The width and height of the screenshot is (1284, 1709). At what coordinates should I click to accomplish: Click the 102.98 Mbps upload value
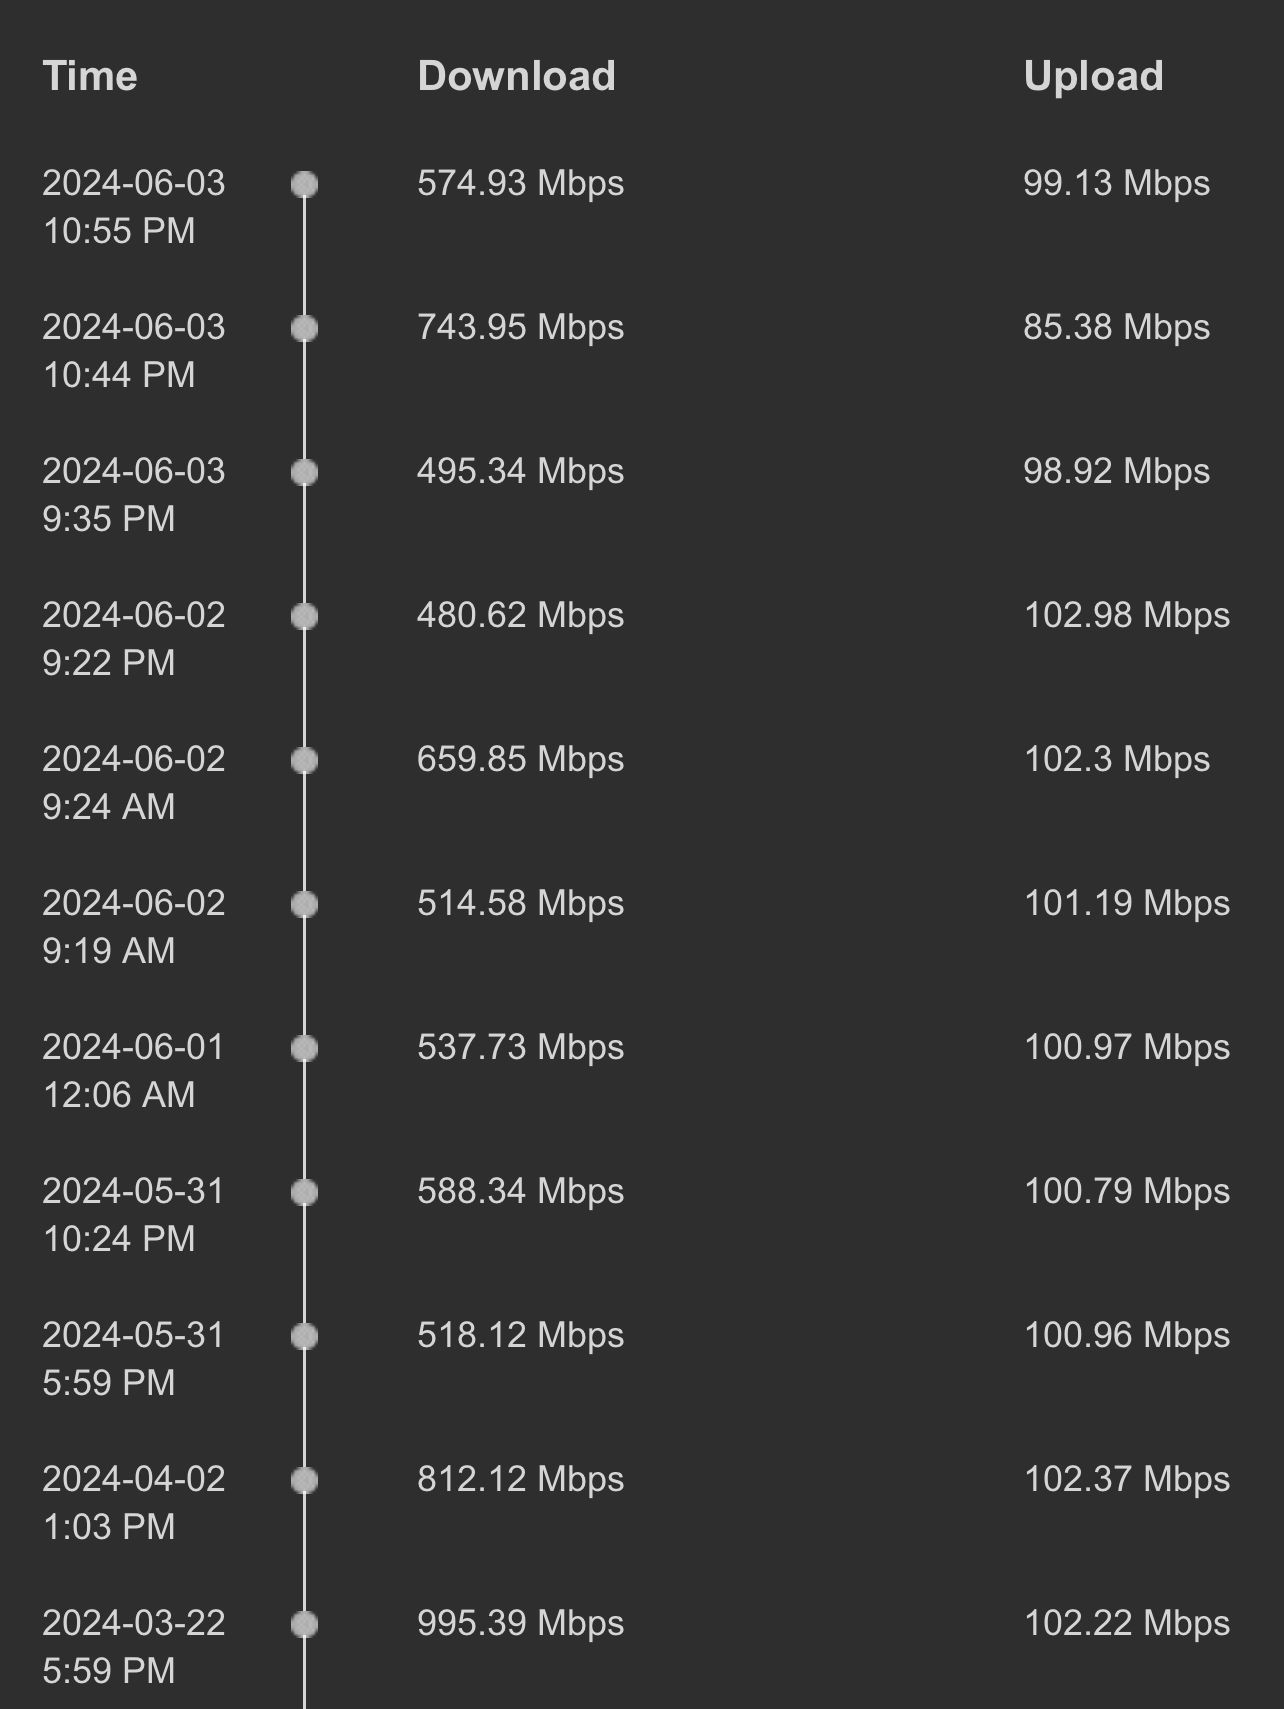click(1126, 616)
